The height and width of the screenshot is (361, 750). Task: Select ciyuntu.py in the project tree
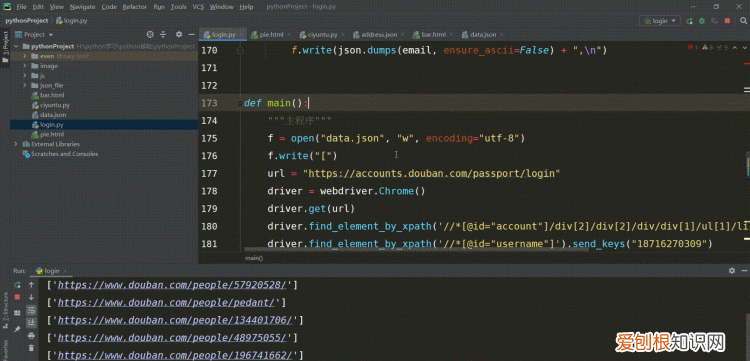55,105
